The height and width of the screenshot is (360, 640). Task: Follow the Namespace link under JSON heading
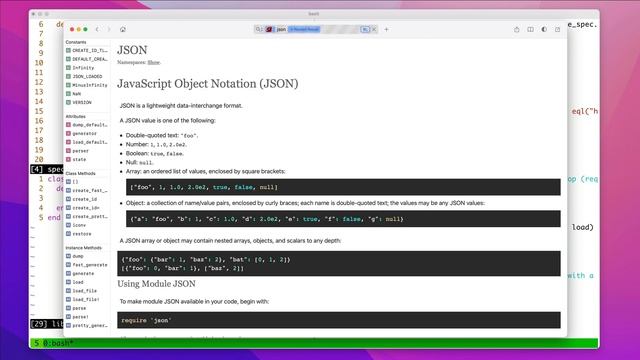click(154, 62)
